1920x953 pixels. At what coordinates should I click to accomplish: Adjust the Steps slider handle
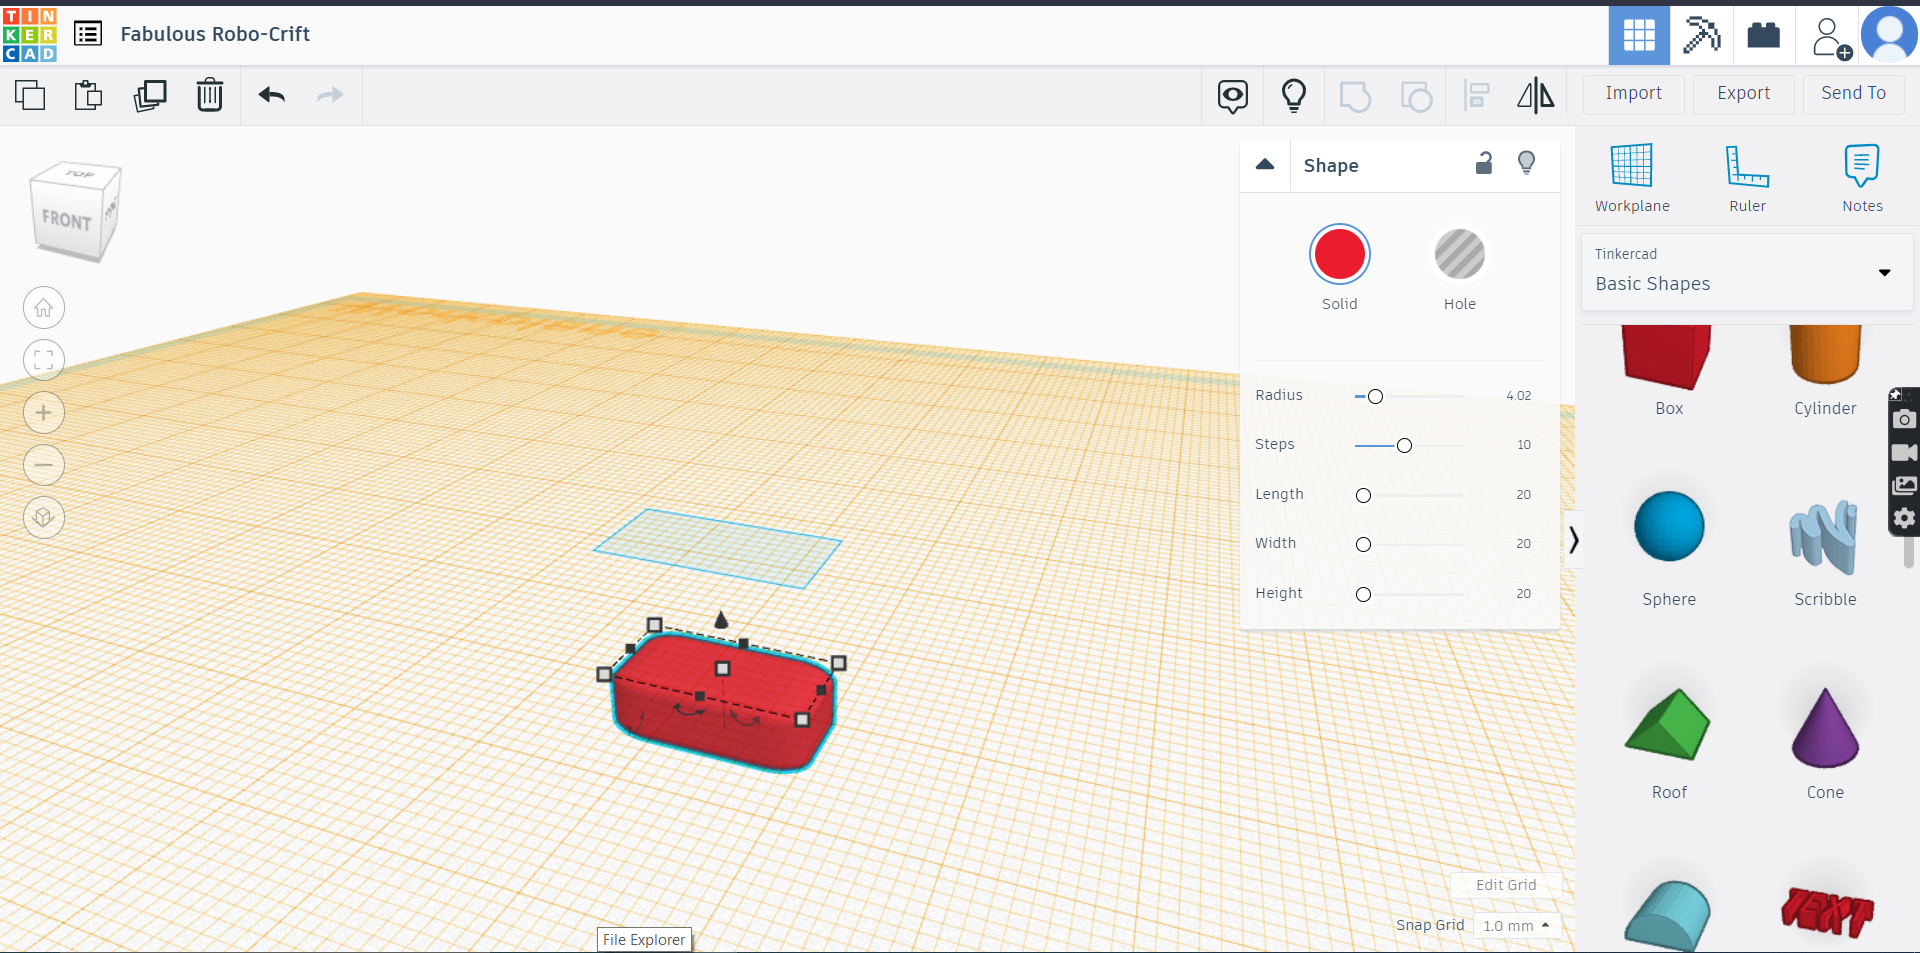tap(1405, 446)
